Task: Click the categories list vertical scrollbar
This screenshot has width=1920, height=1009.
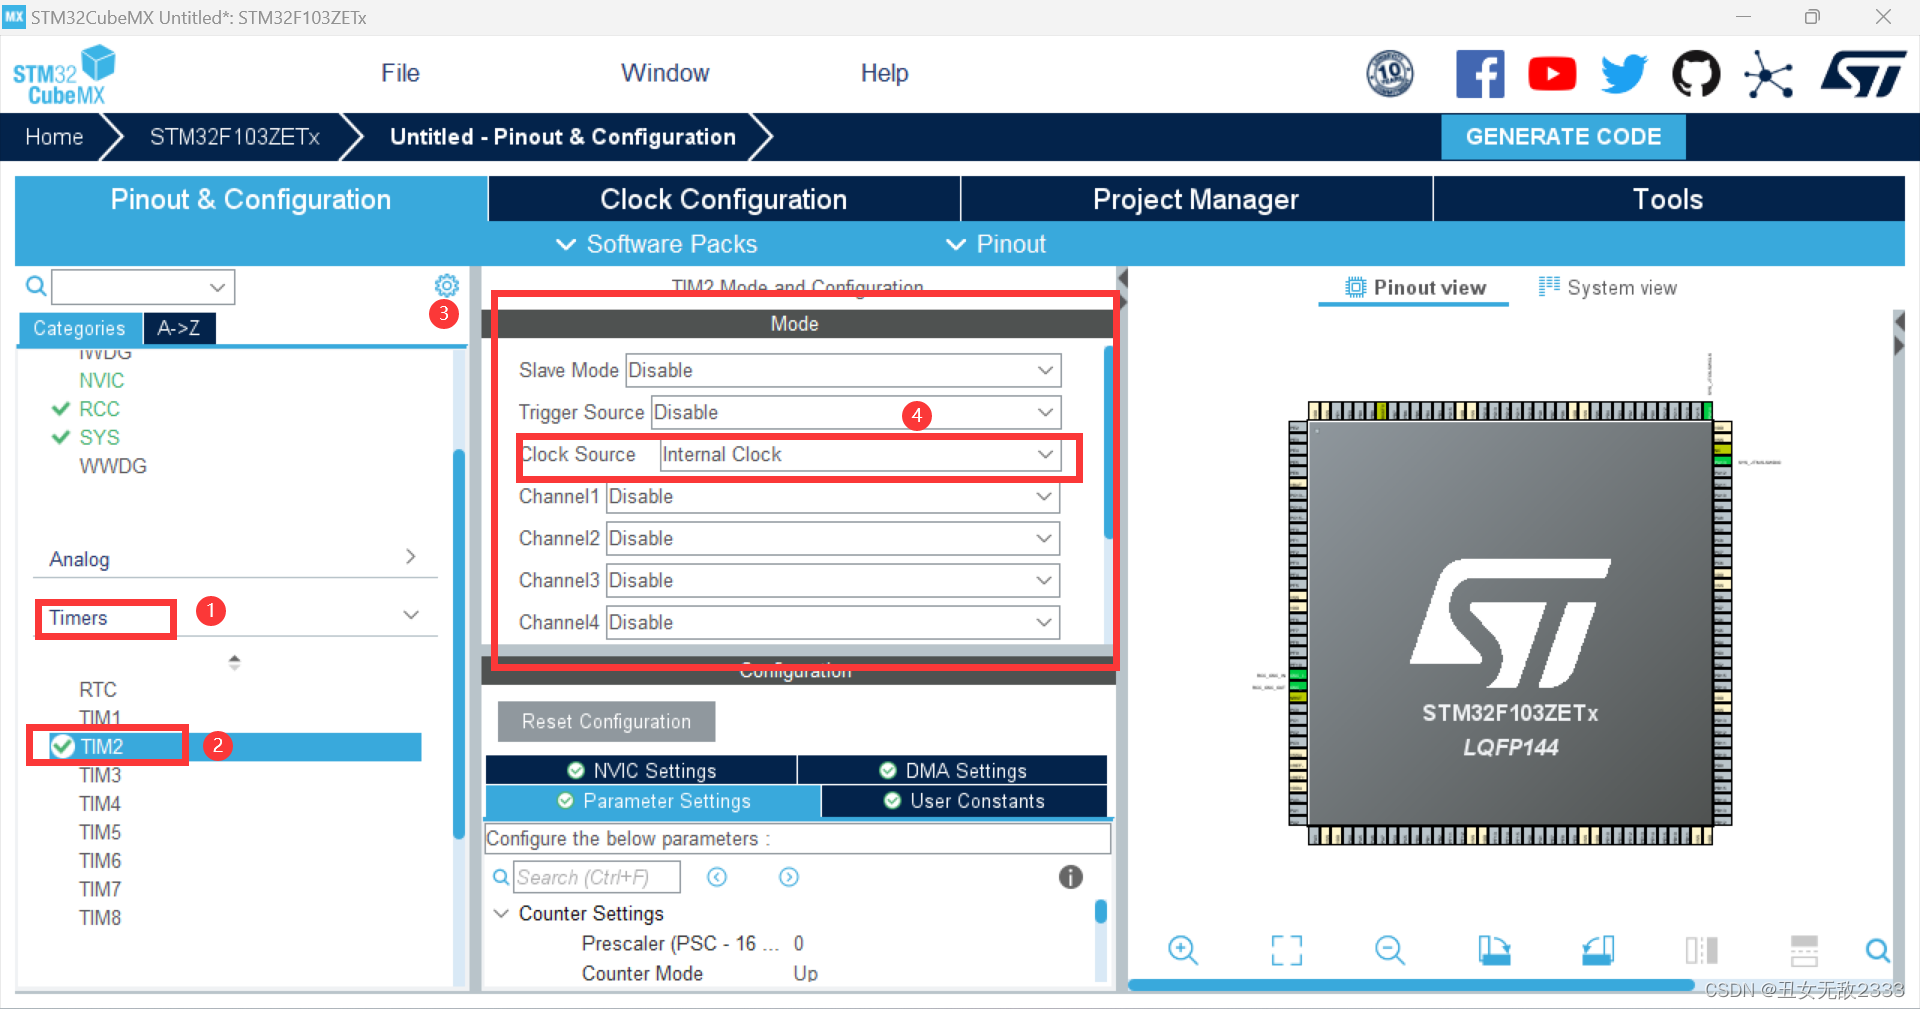Action: [459, 644]
